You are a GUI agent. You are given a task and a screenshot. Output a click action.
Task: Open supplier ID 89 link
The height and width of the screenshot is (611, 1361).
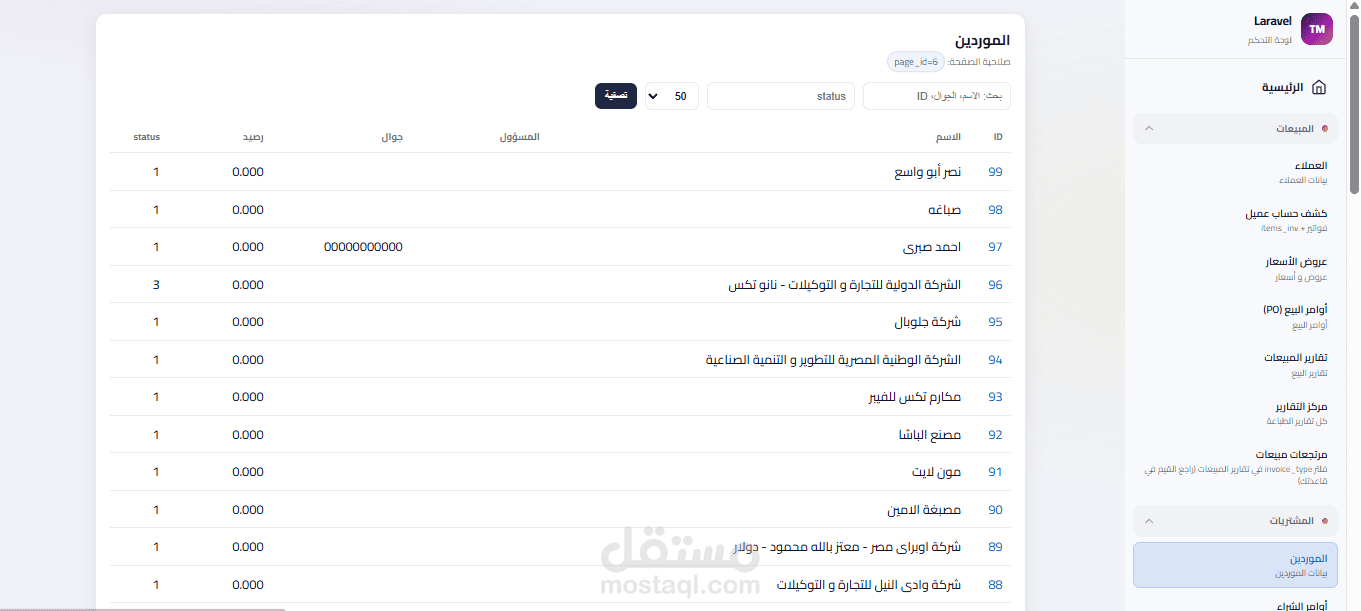[x=995, y=547]
